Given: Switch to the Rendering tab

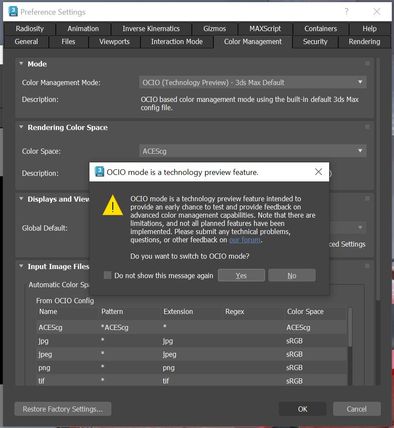Looking at the screenshot, I should coord(364,42).
